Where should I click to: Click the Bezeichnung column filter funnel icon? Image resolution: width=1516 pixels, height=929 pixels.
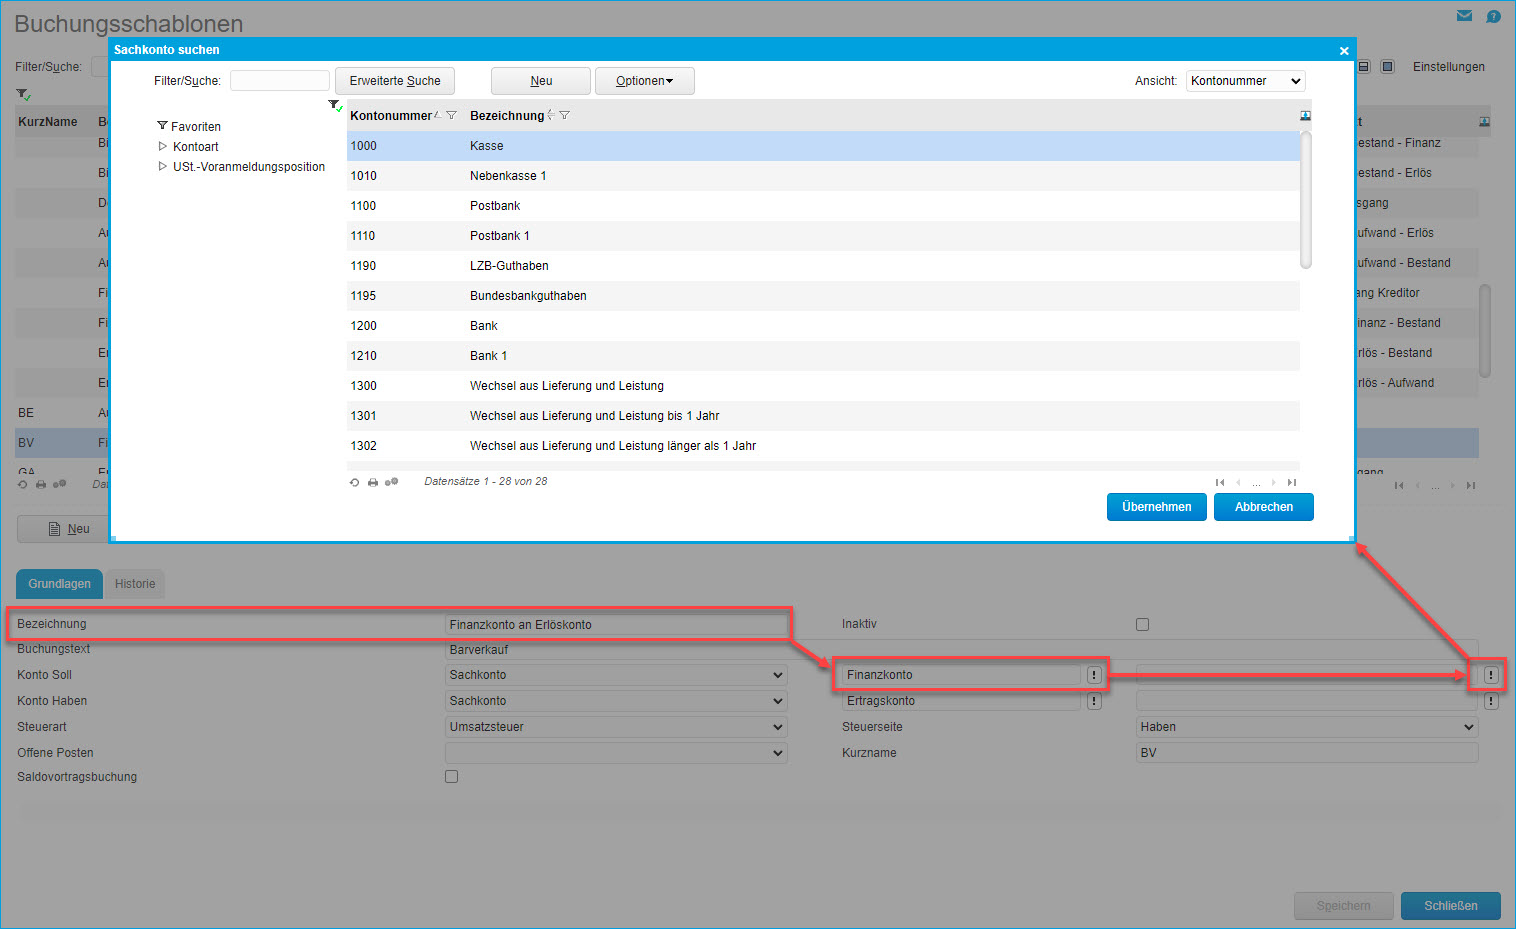pos(564,116)
